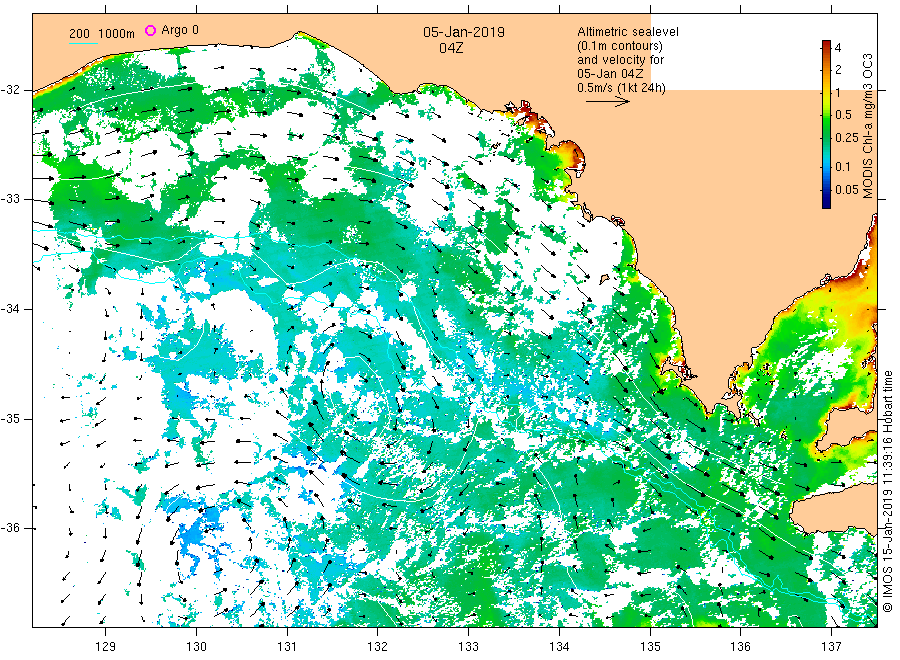The width and height of the screenshot is (900, 660).
Task: Click the color bar value 0.05
Action: pos(847,189)
